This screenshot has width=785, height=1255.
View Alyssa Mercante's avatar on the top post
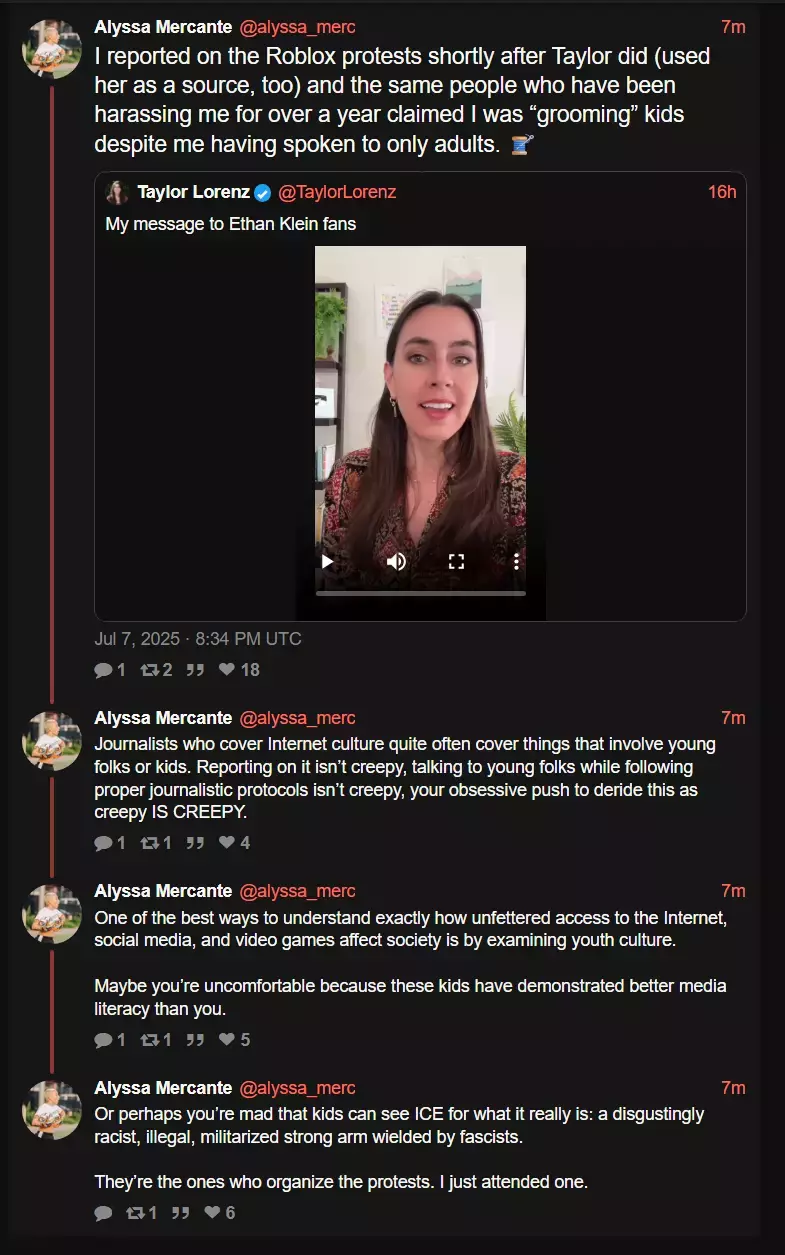[x=52, y=48]
